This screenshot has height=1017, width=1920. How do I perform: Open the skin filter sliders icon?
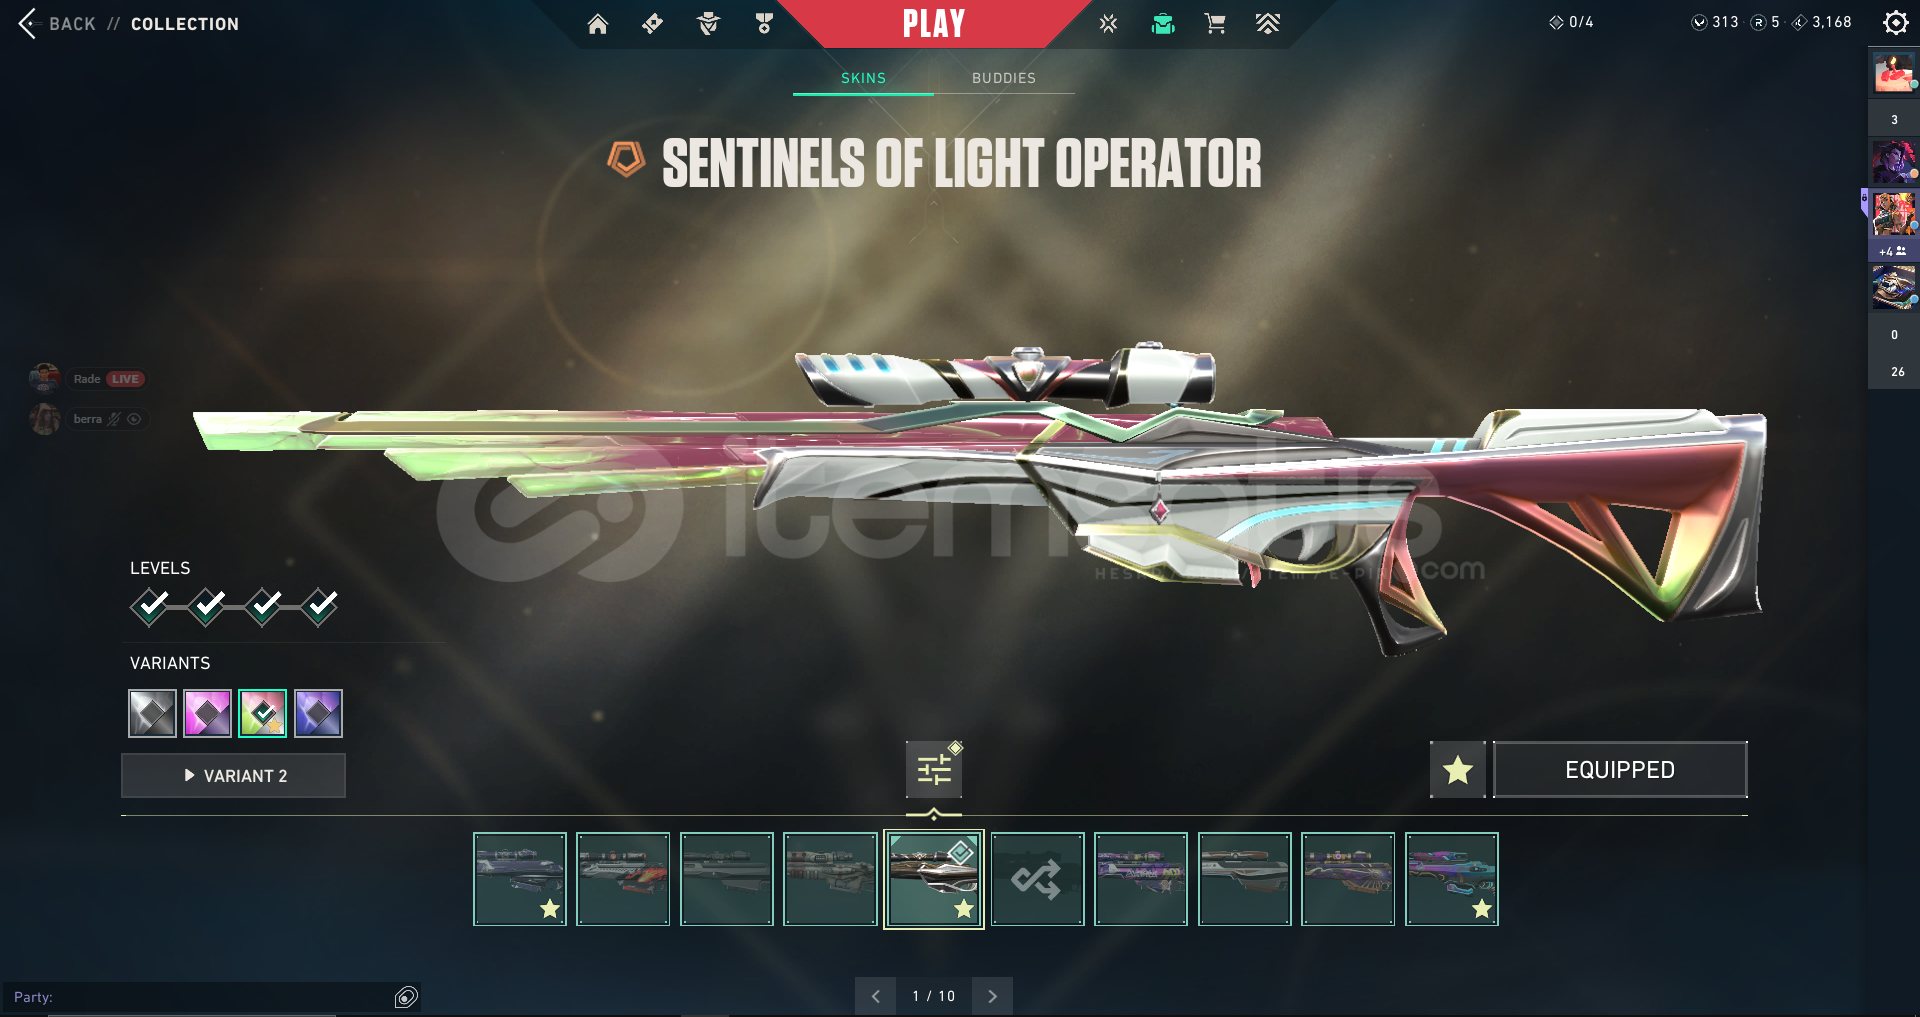[x=934, y=769]
